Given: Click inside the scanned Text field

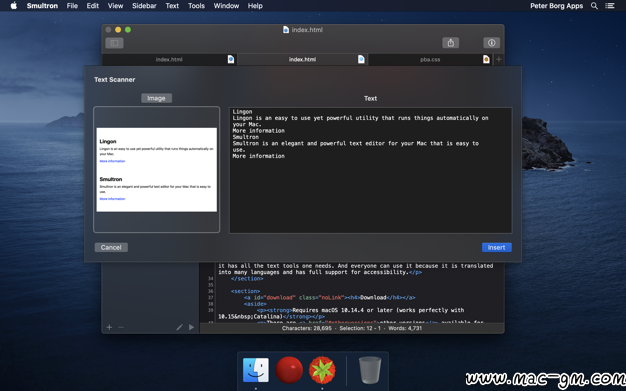Looking at the screenshot, I should [x=370, y=170].
